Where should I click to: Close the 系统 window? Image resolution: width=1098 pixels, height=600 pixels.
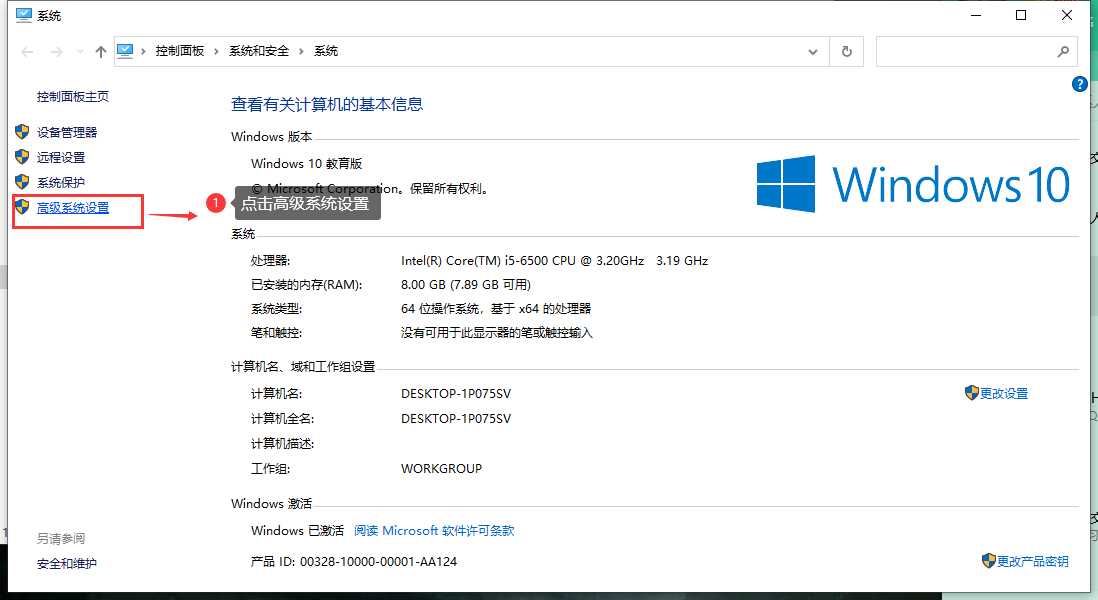point(1066,15)
